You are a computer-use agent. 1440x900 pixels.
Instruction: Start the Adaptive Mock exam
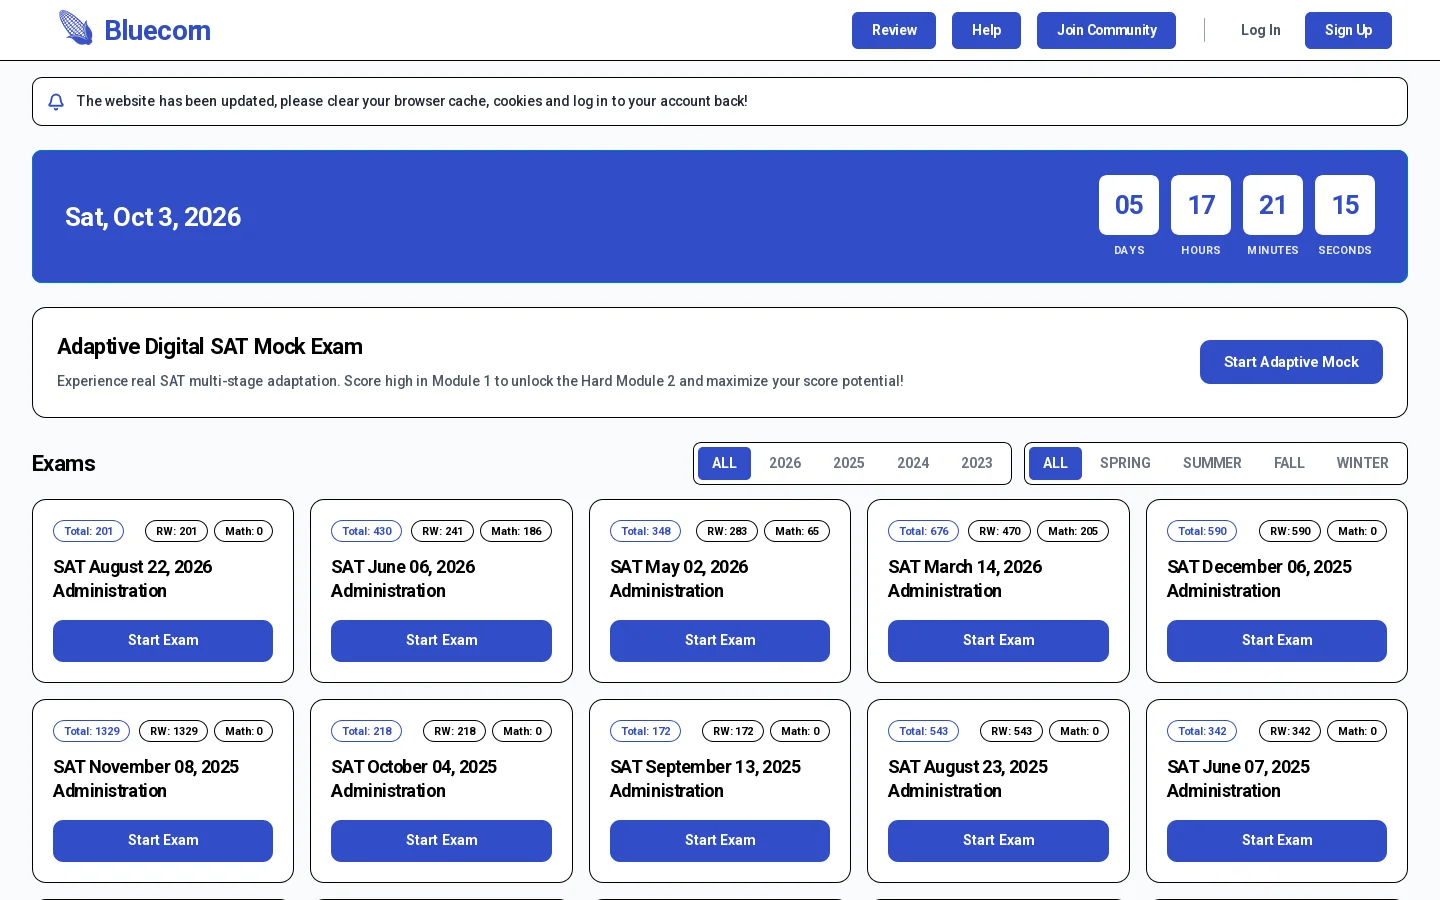pos(1291,362)
